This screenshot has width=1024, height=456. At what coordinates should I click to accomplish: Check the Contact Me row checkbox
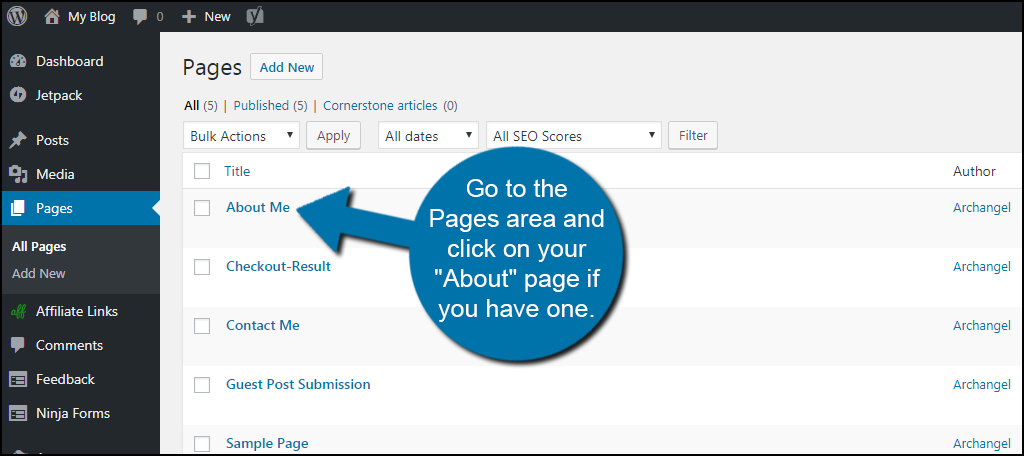202,325
